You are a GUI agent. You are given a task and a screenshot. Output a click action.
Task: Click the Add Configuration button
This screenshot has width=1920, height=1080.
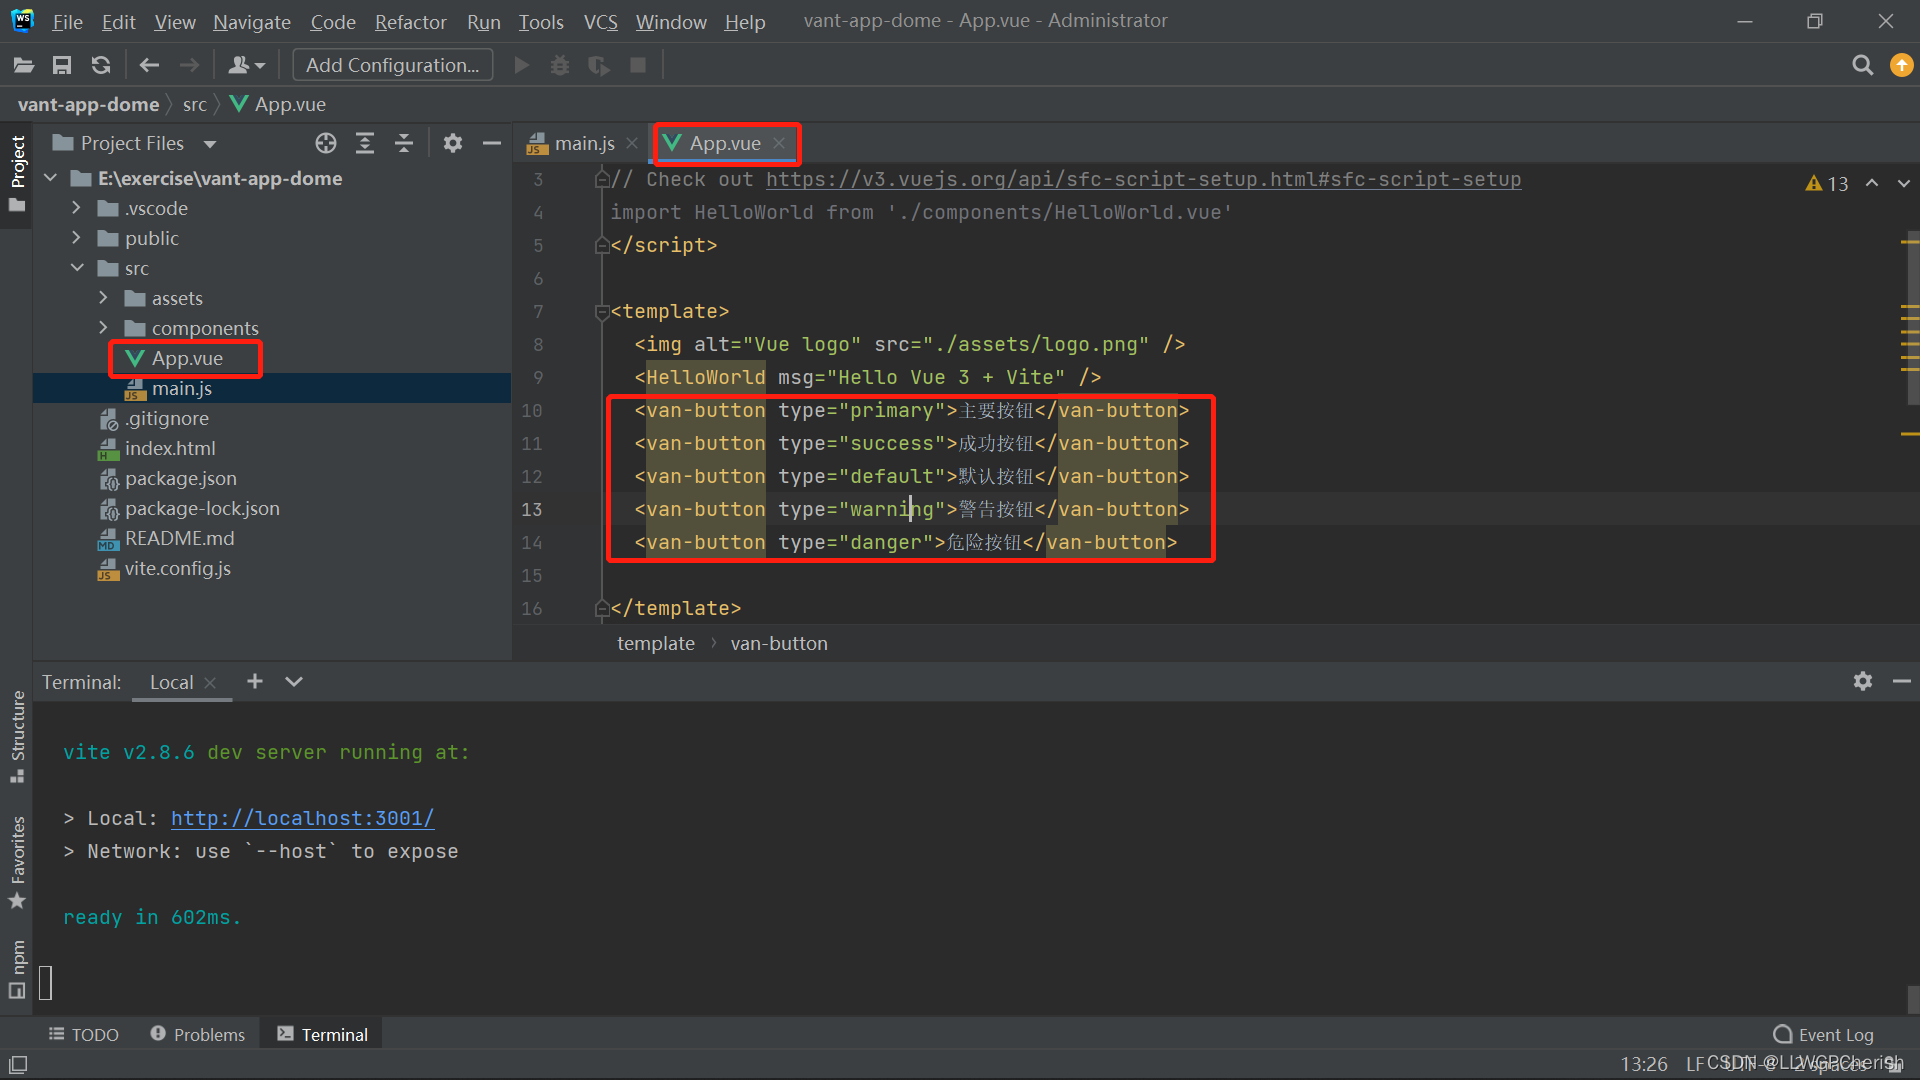(392, 64)
